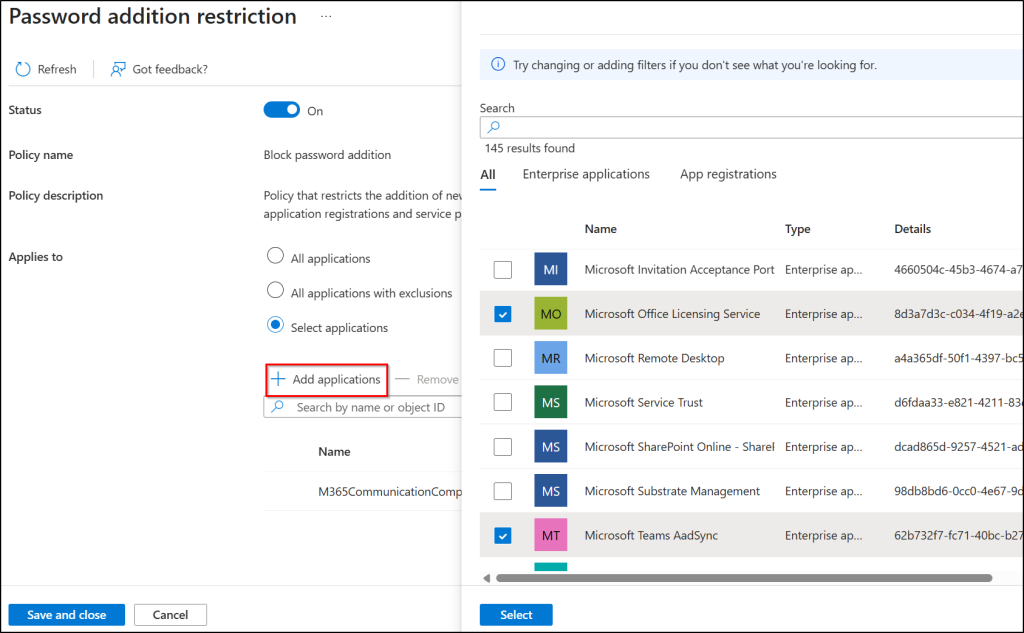Click the horizontal scrollbar in the application list
Viewport: 1024px width, 633px height.
743,578
